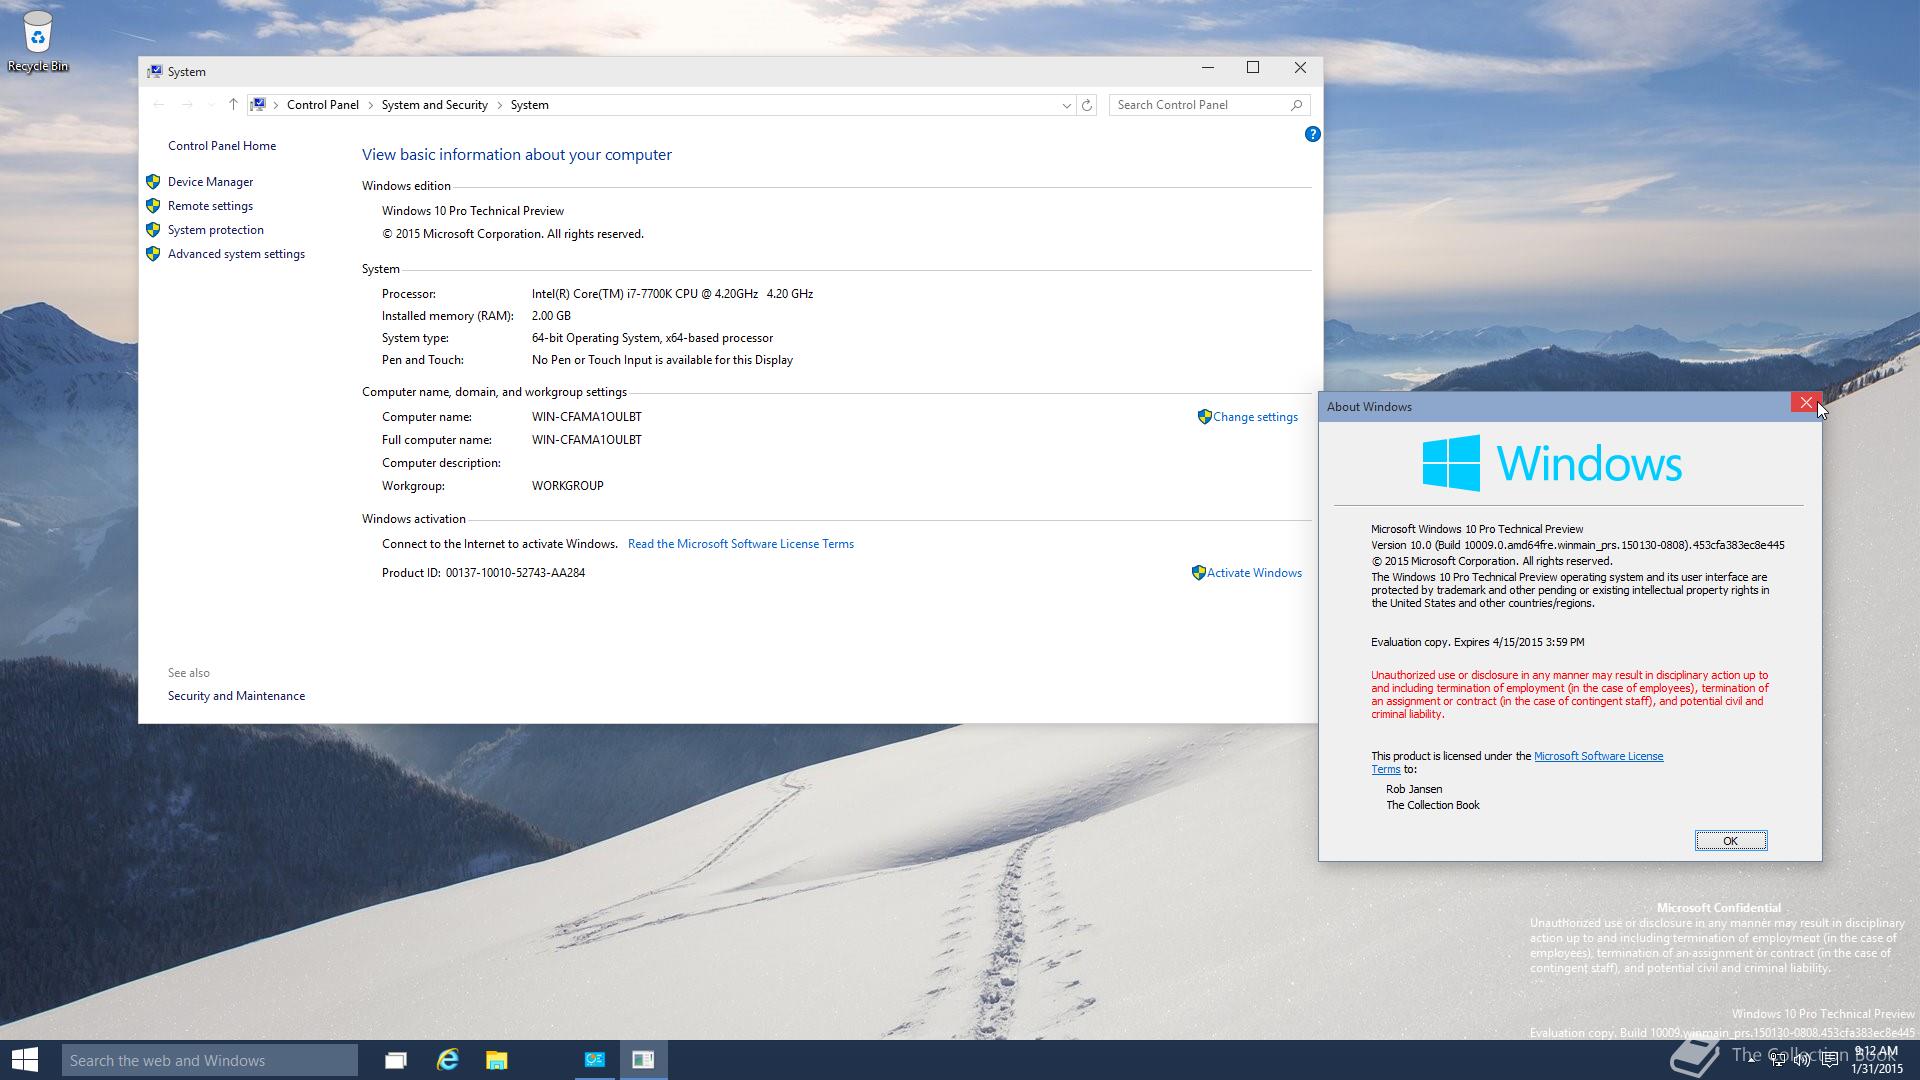Maximize the System window

[1253, 68]
